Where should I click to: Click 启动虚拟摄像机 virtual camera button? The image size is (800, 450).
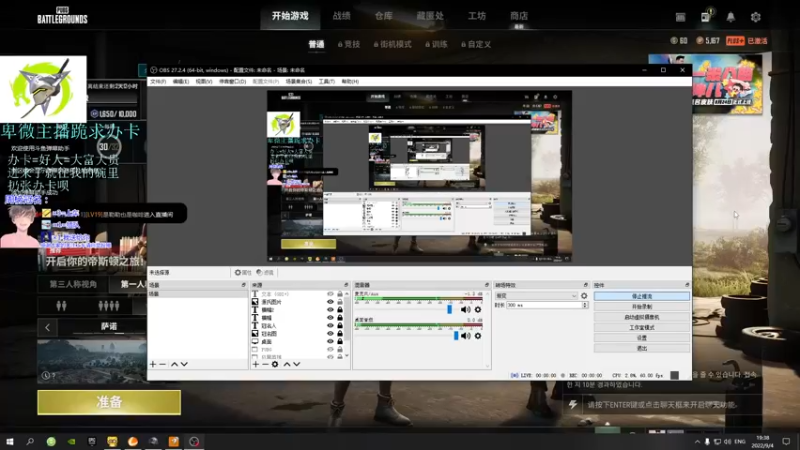point(642,317)
